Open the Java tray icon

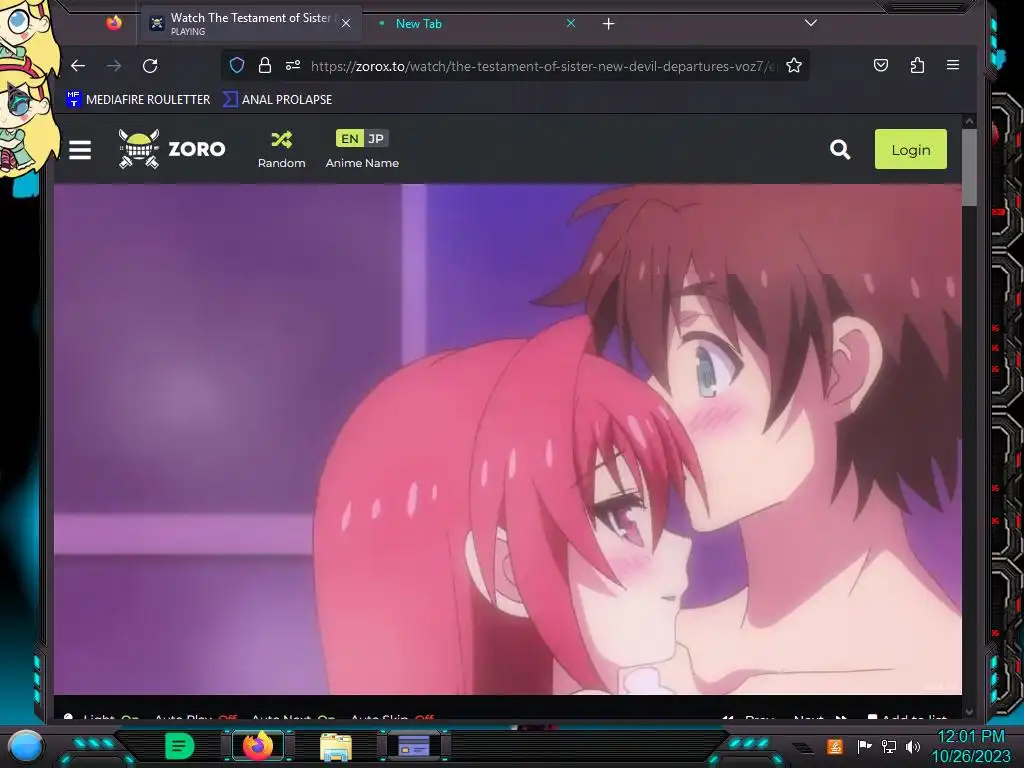pos(835,746)
